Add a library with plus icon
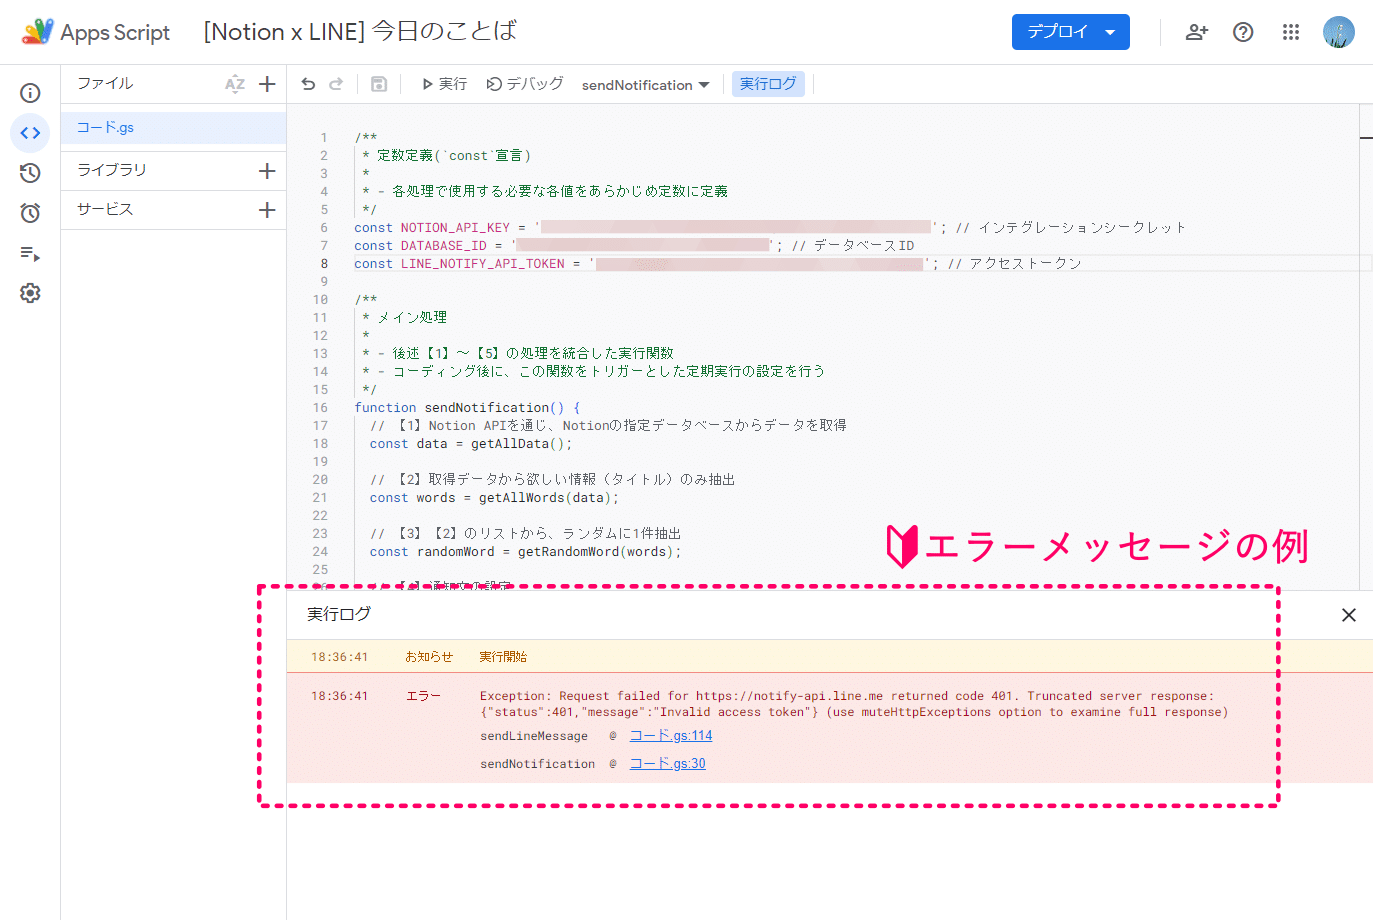1373x920 pixels. (267, 171)
